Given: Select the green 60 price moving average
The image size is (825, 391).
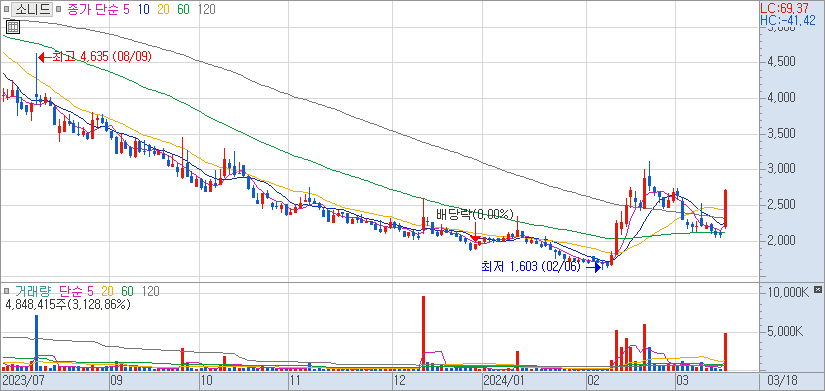Looking at the screenshot, I should tap(184, 9).
